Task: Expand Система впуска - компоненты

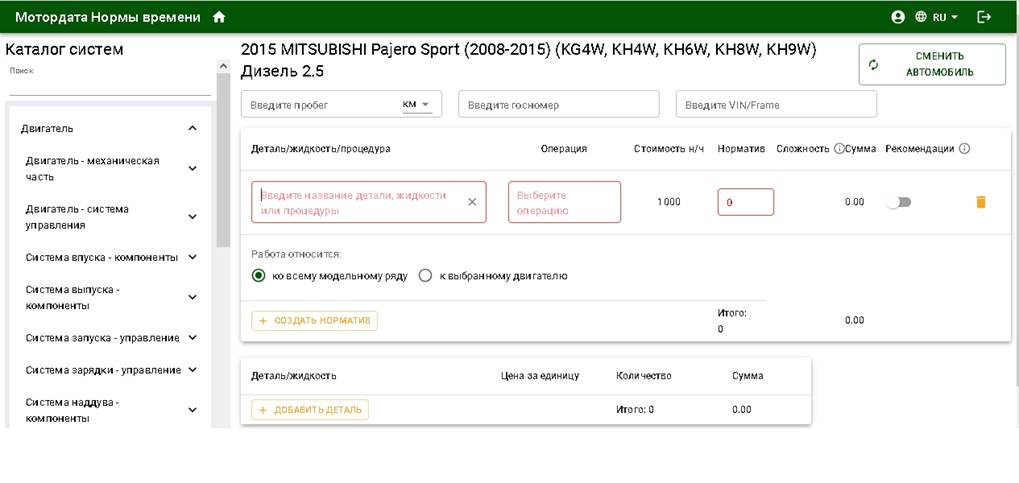Action: (x=192, y=257)
